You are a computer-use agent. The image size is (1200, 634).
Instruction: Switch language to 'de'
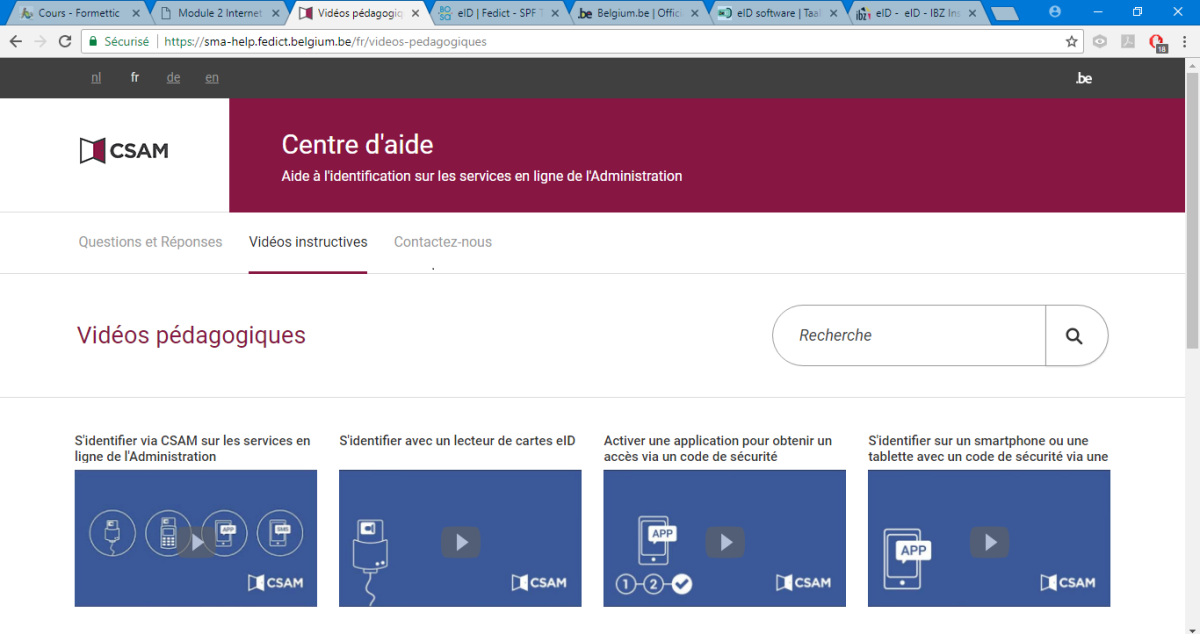(173, 78)
